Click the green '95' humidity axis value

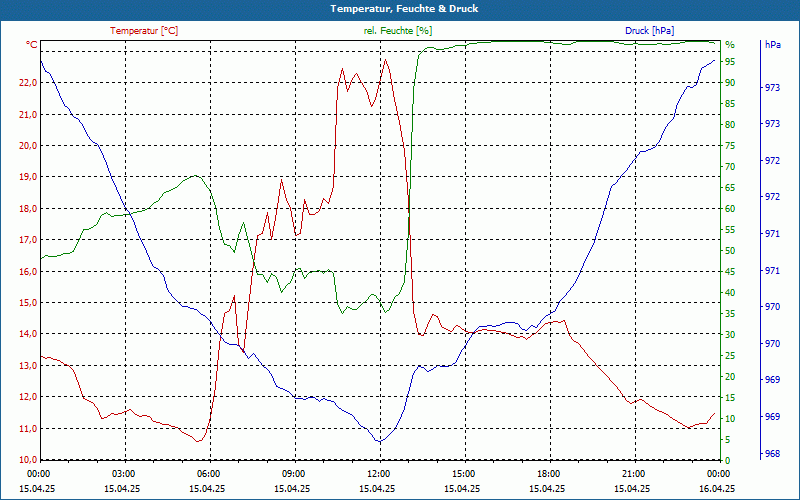coord(730,62)
